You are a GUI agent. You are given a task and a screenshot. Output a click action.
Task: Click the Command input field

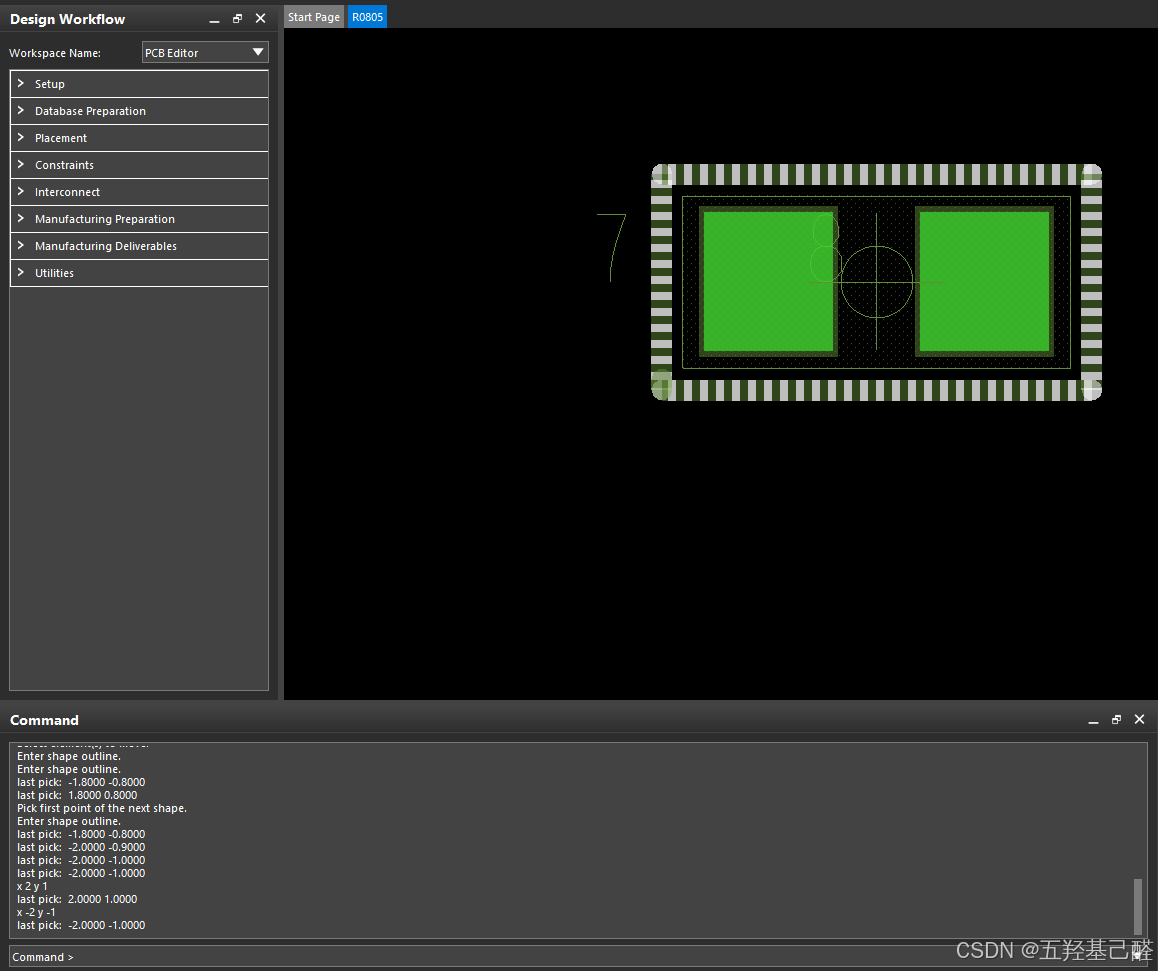[x=578, y=957]
